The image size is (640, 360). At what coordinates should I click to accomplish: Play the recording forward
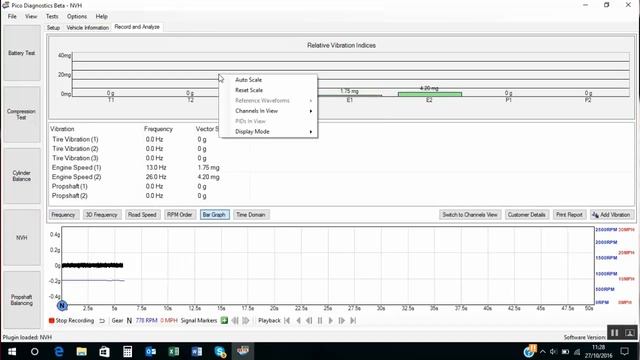coord(331,320)
